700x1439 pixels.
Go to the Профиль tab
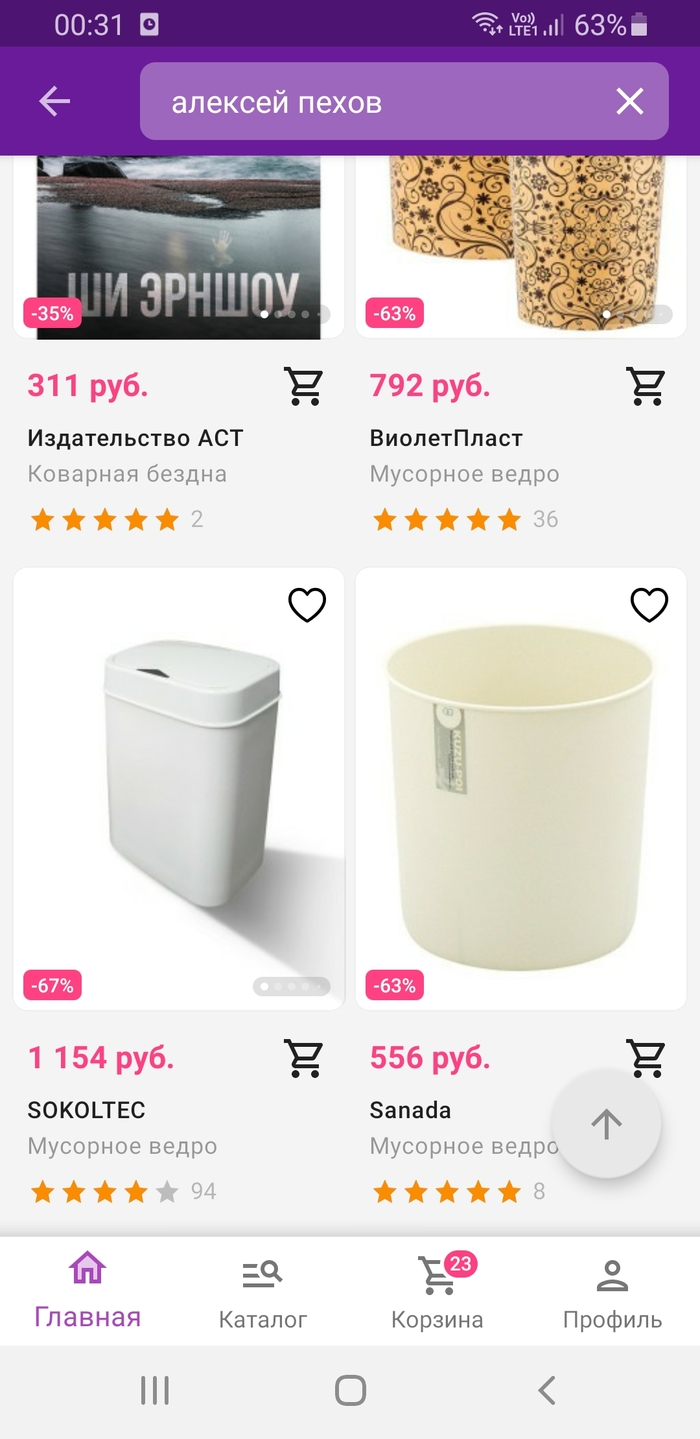coord(612,1292)
